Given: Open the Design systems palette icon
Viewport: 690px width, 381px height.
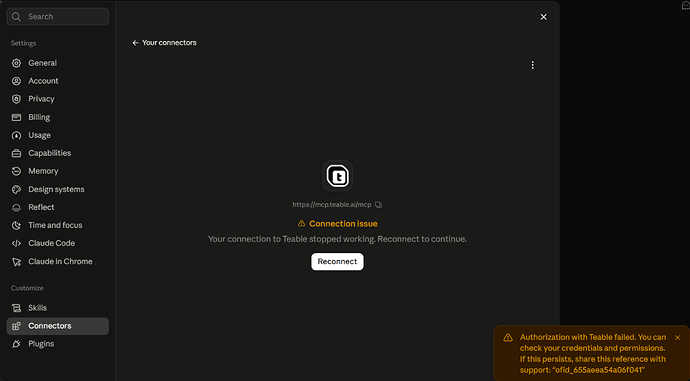Looking at the screenshot, I should pos(16,189).
